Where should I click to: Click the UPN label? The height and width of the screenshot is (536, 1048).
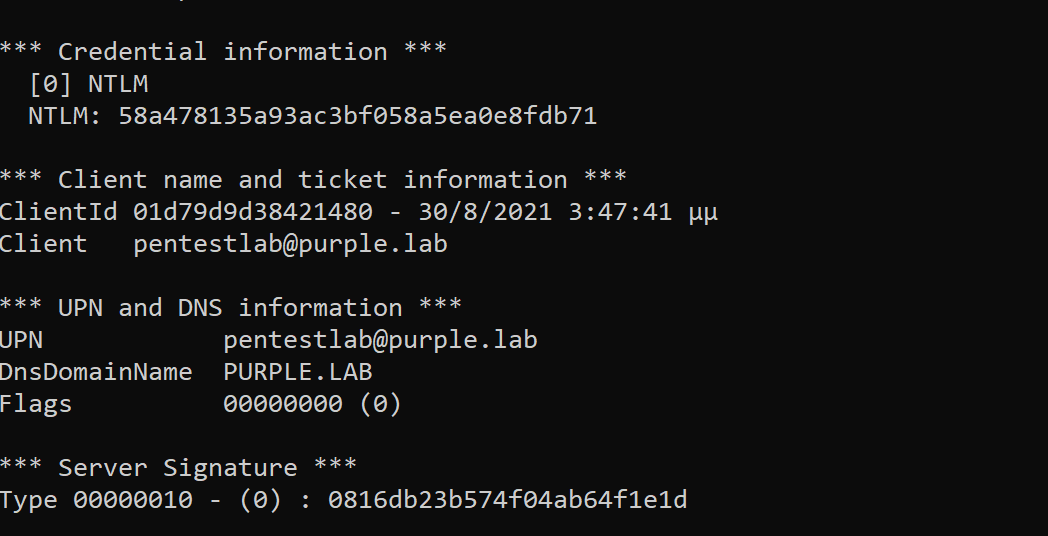[x=22, y=340]
